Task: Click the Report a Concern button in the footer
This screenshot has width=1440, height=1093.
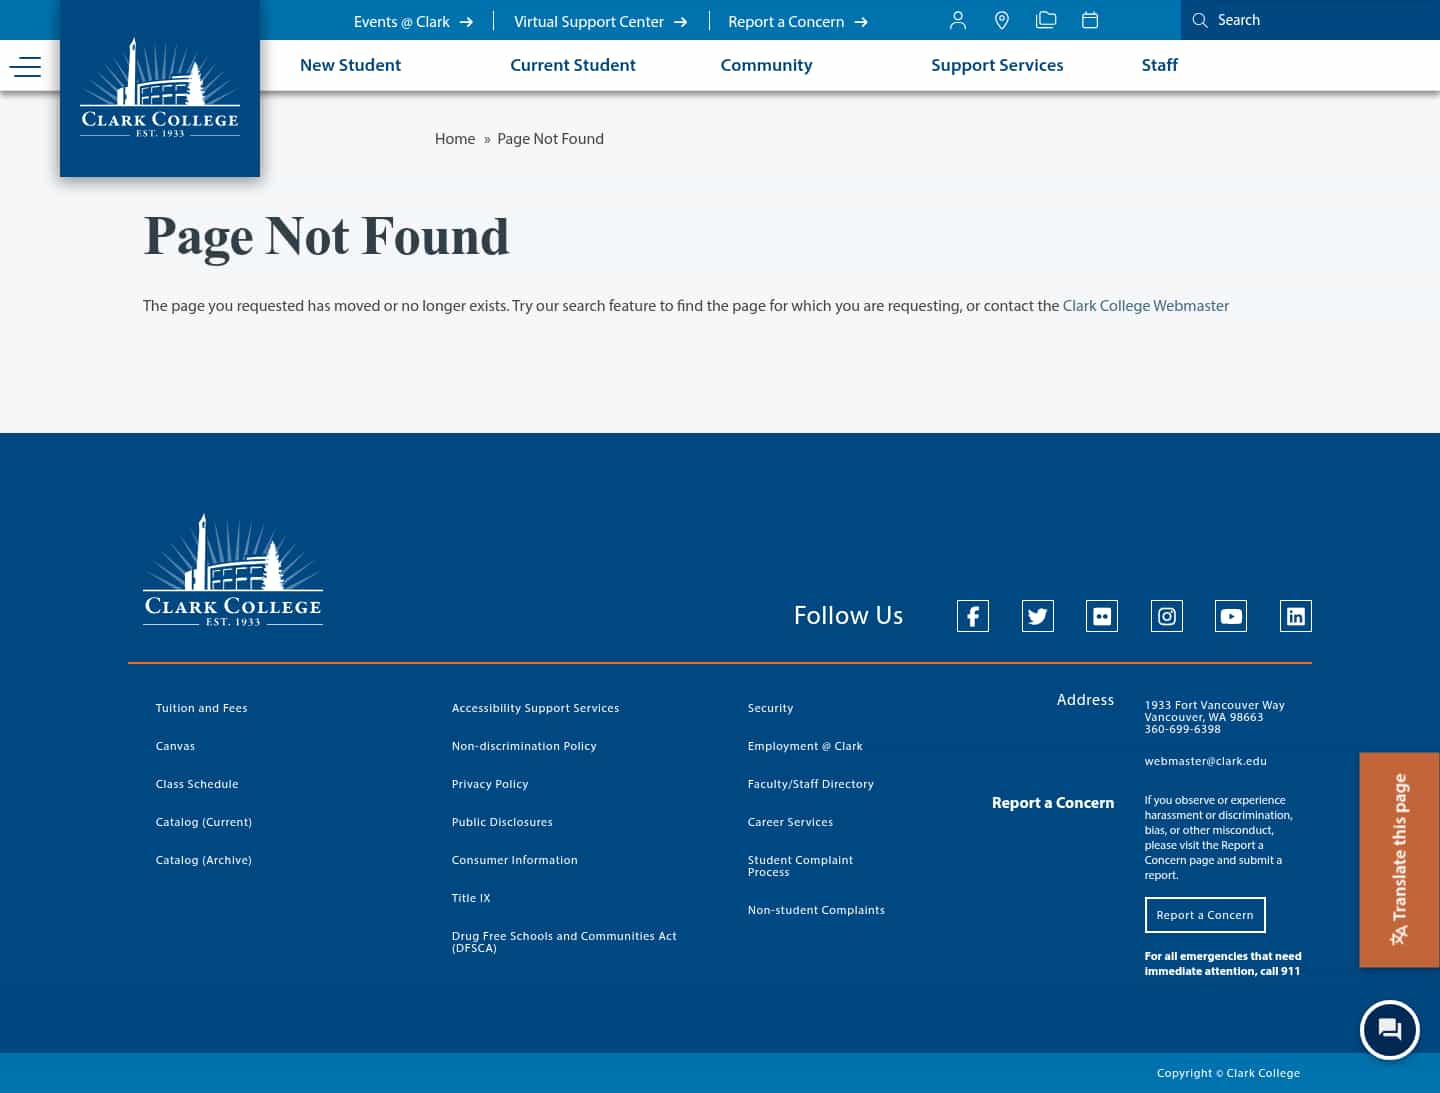Action: tap(1205, 914)
